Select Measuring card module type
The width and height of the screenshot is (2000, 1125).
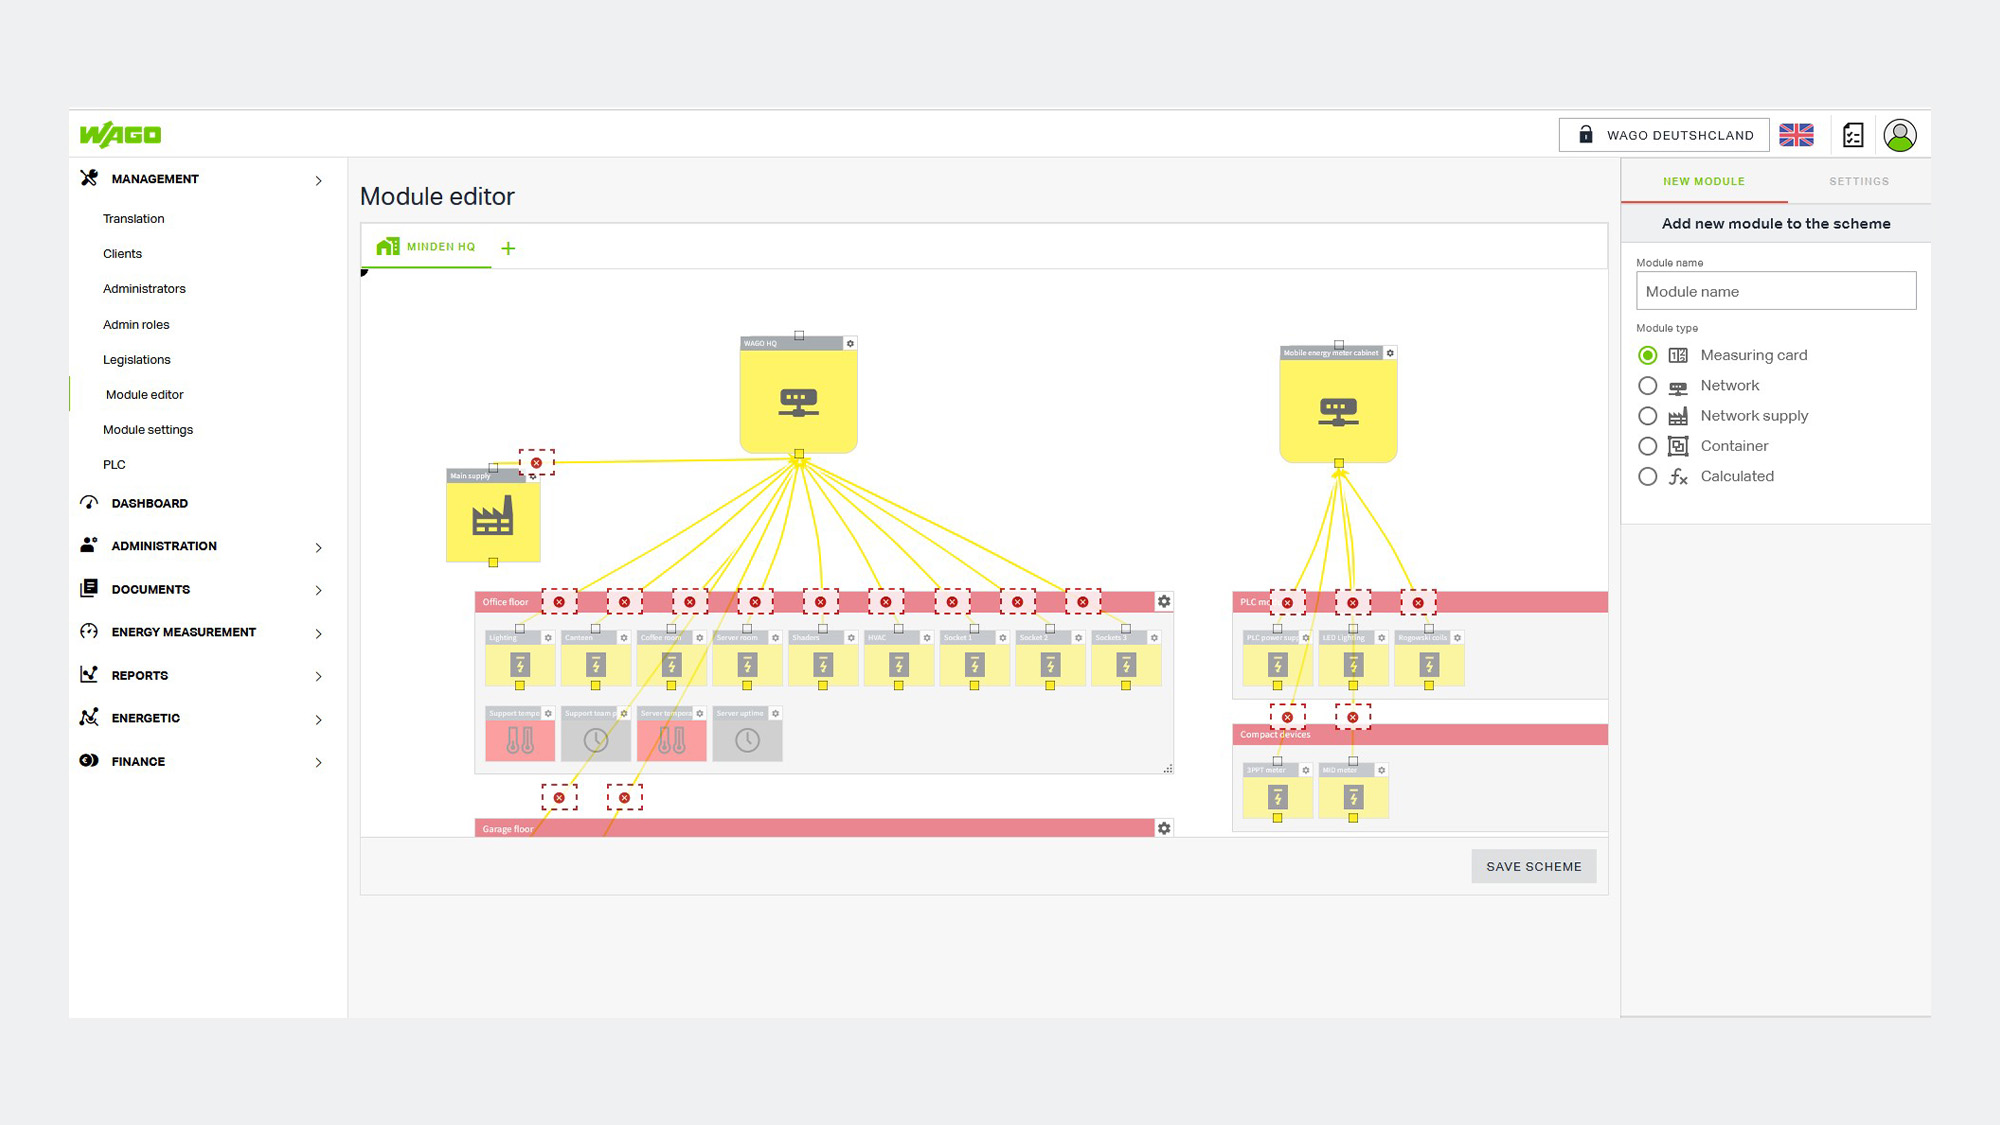1647,355
